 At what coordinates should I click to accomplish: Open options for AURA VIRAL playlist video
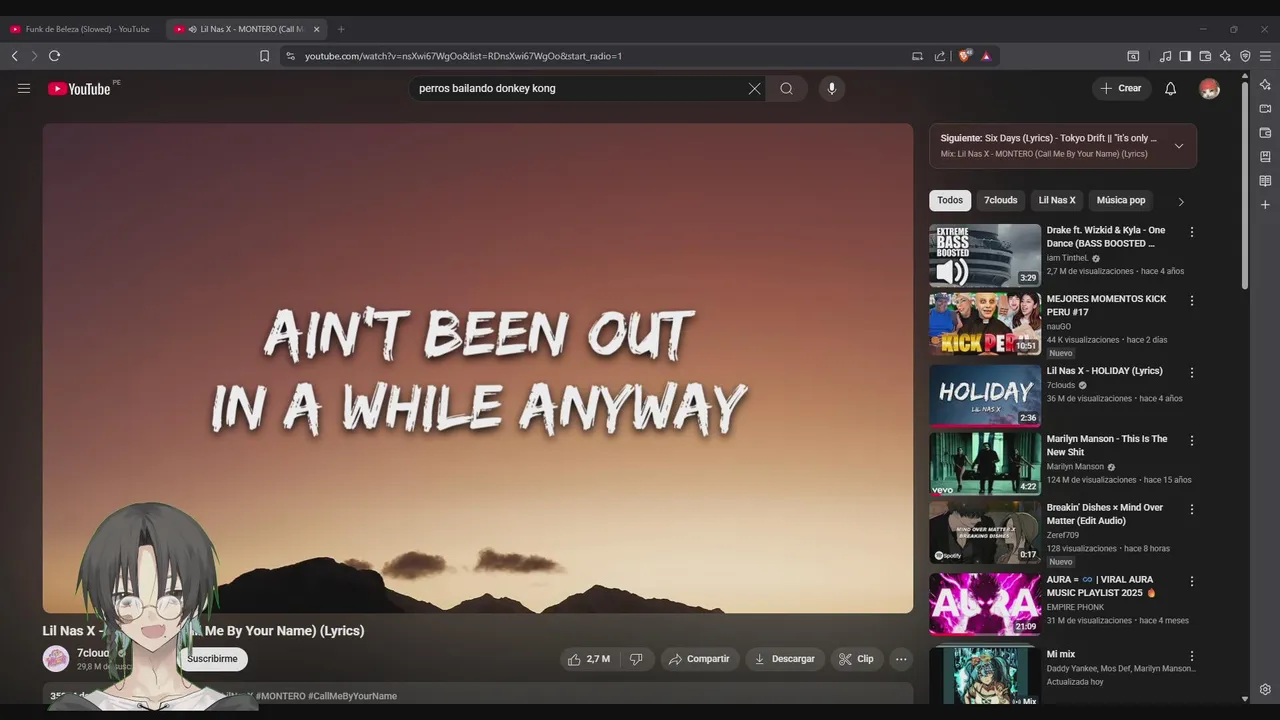tap(1191, 581)
